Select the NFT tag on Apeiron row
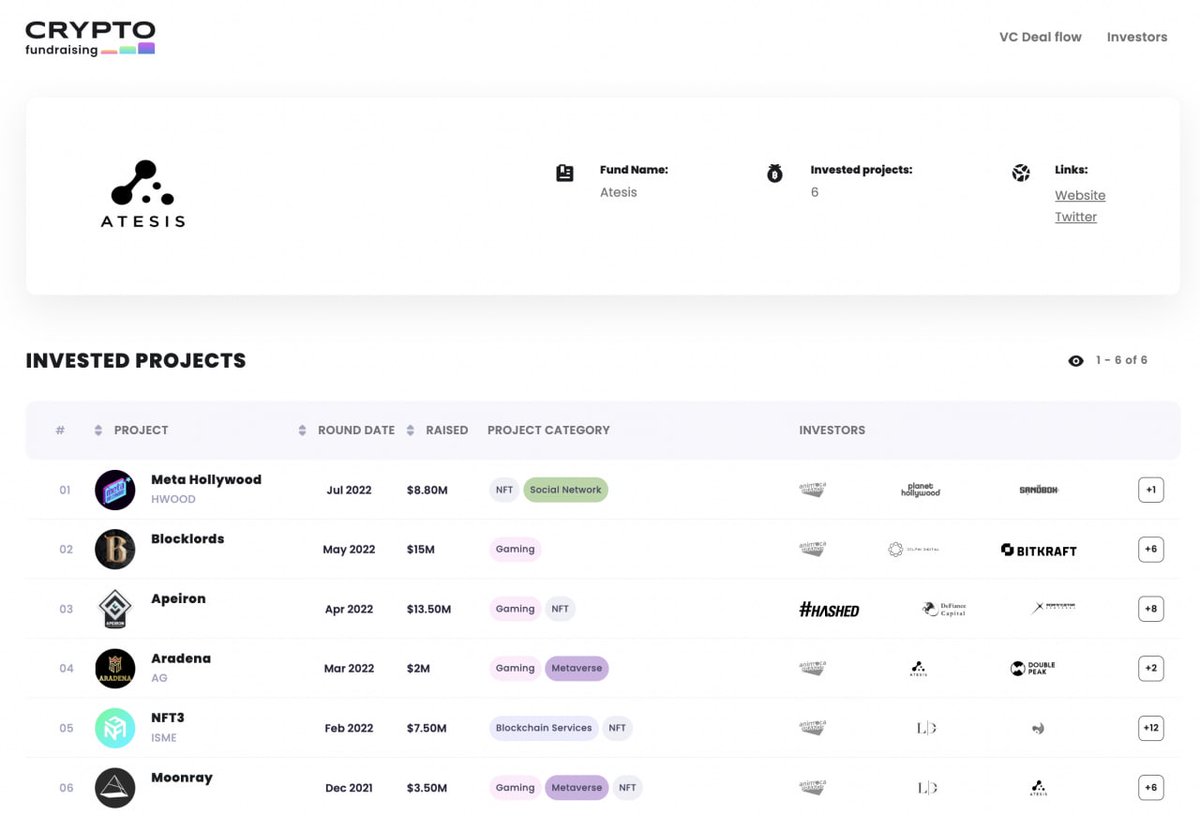1200x816 pixels. tap(560, 609)
